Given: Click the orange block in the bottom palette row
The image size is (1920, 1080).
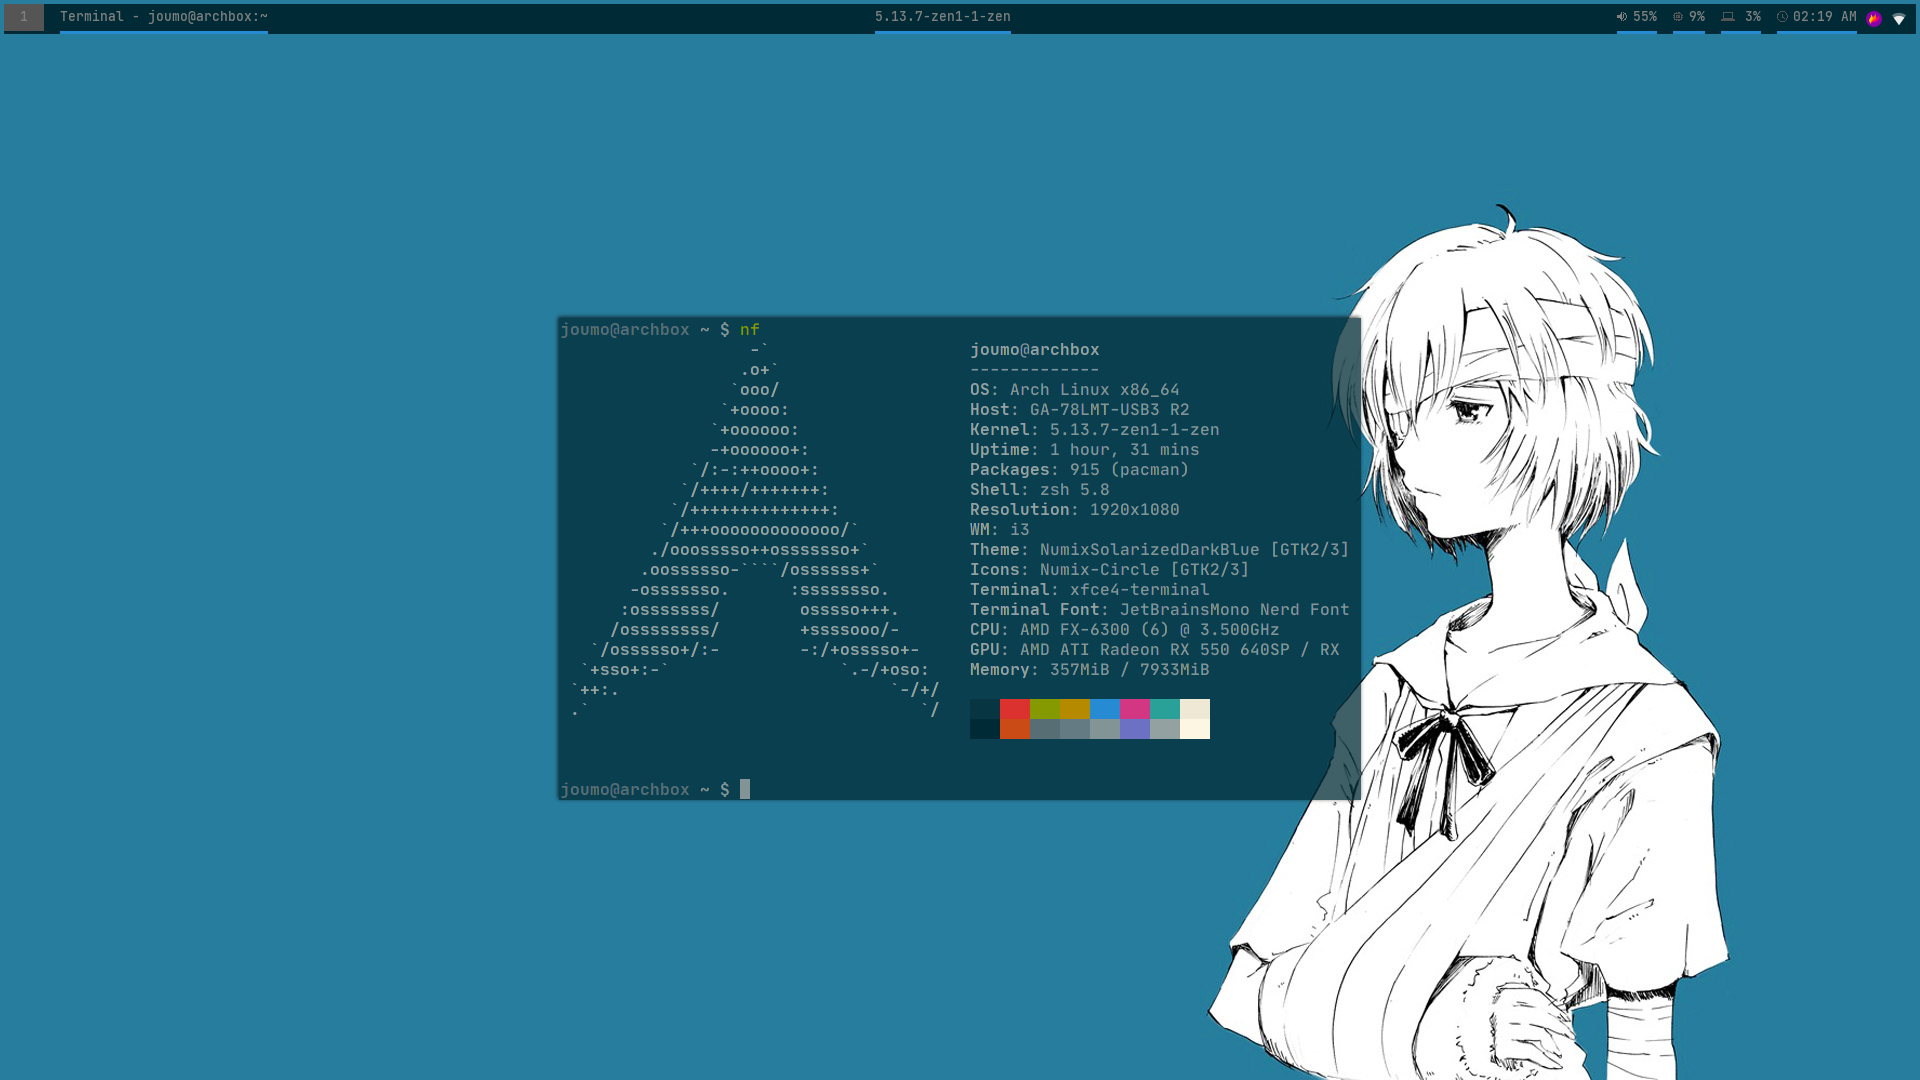Looking at the screenshot, I should [x=1014, y=729].
